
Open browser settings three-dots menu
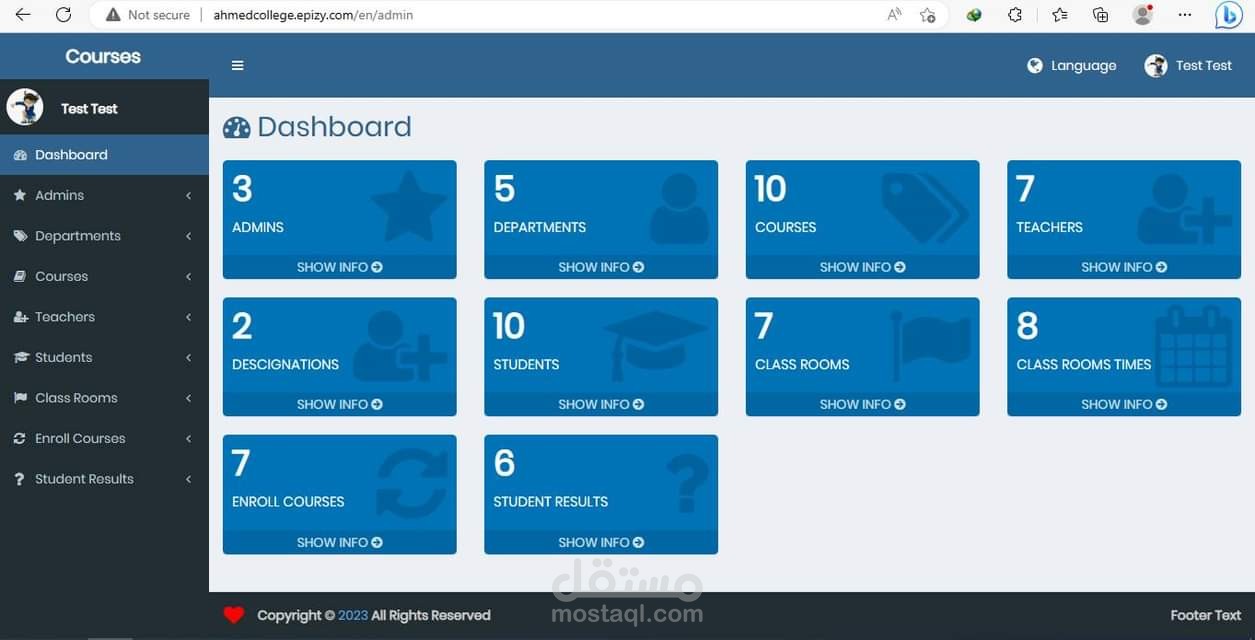pos(1185,15)
